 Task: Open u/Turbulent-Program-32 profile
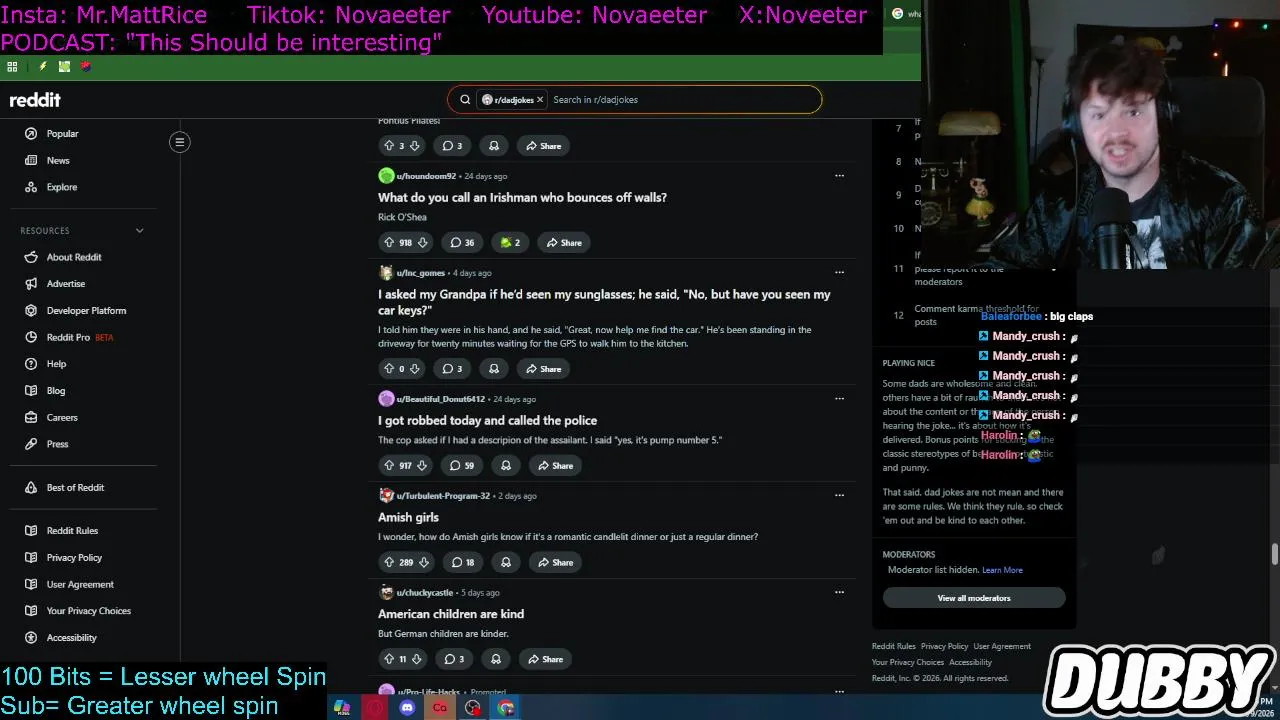click(x=443, y=496)
